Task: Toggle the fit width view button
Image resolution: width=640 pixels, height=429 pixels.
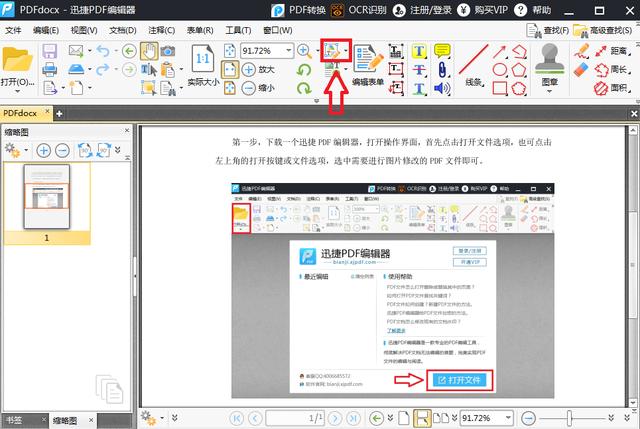Action: 230,70
